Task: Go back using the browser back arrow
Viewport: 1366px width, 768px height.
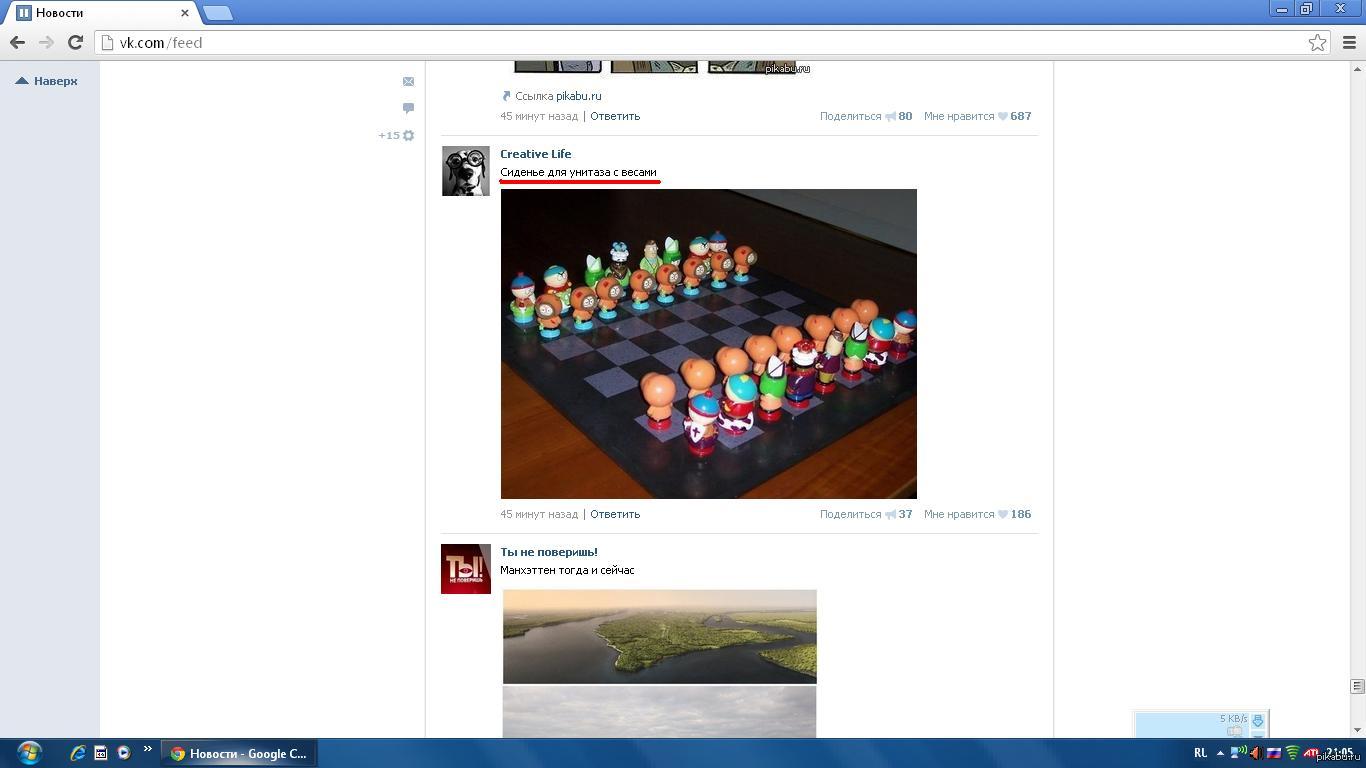Action: [17, 42]
